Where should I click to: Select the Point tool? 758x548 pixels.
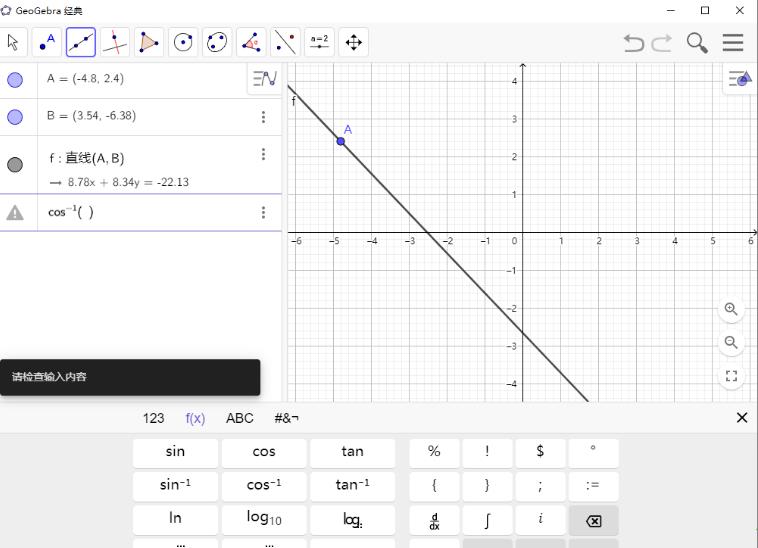click(x=47, y=42)
